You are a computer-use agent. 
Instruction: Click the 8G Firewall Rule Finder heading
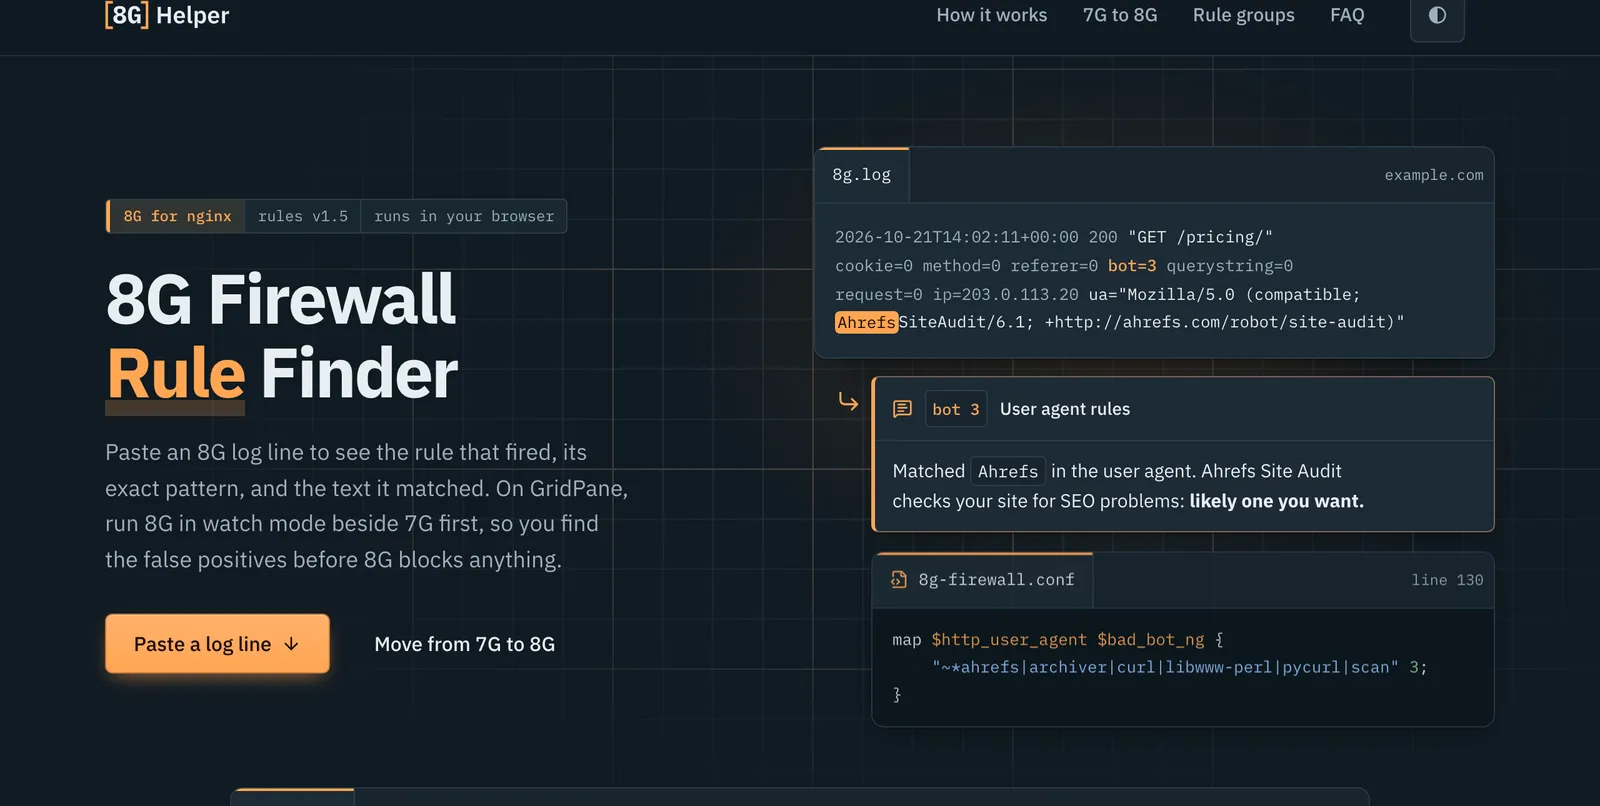282,336
